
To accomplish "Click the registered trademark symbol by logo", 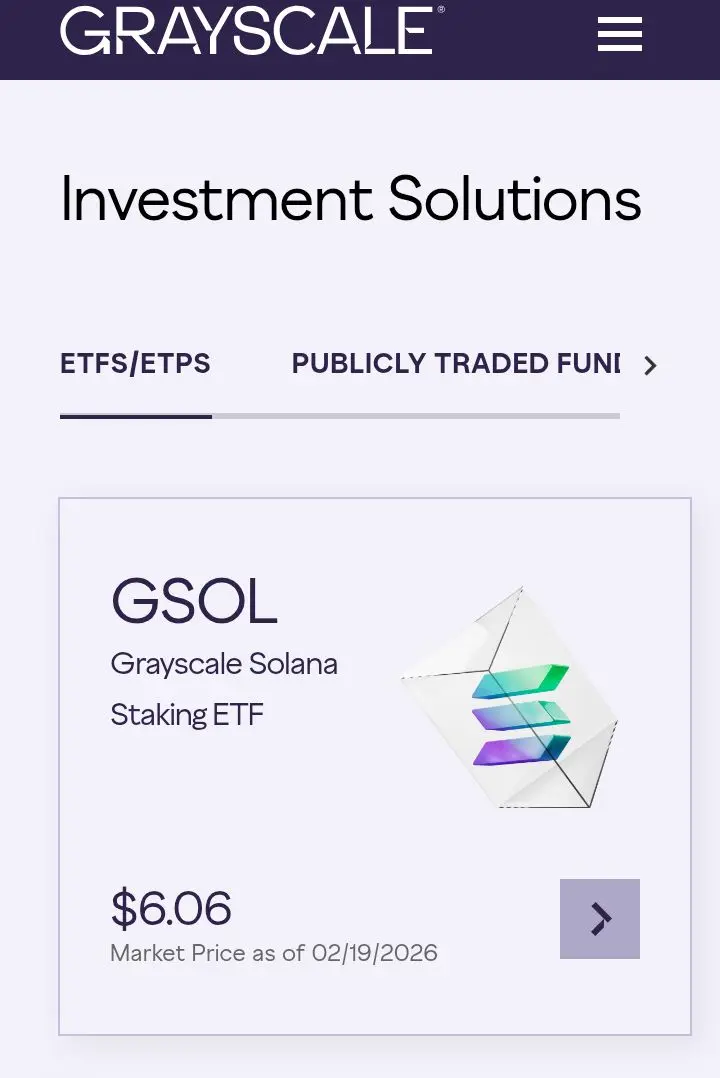I will (x=441, y=9).
